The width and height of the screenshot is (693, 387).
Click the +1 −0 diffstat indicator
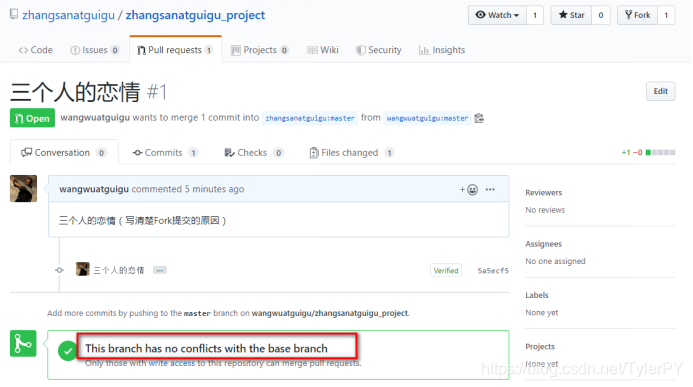[x=648, y=152]
